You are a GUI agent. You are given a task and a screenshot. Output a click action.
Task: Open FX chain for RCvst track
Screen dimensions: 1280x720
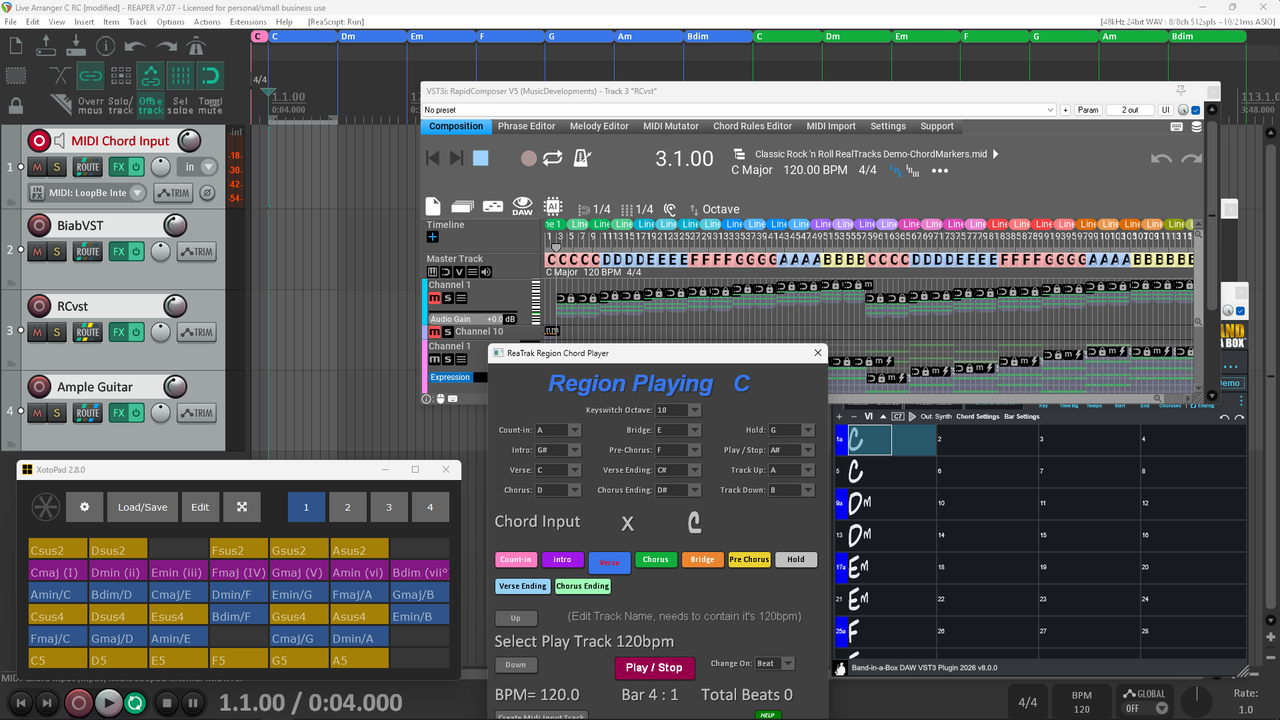(118, 332)
